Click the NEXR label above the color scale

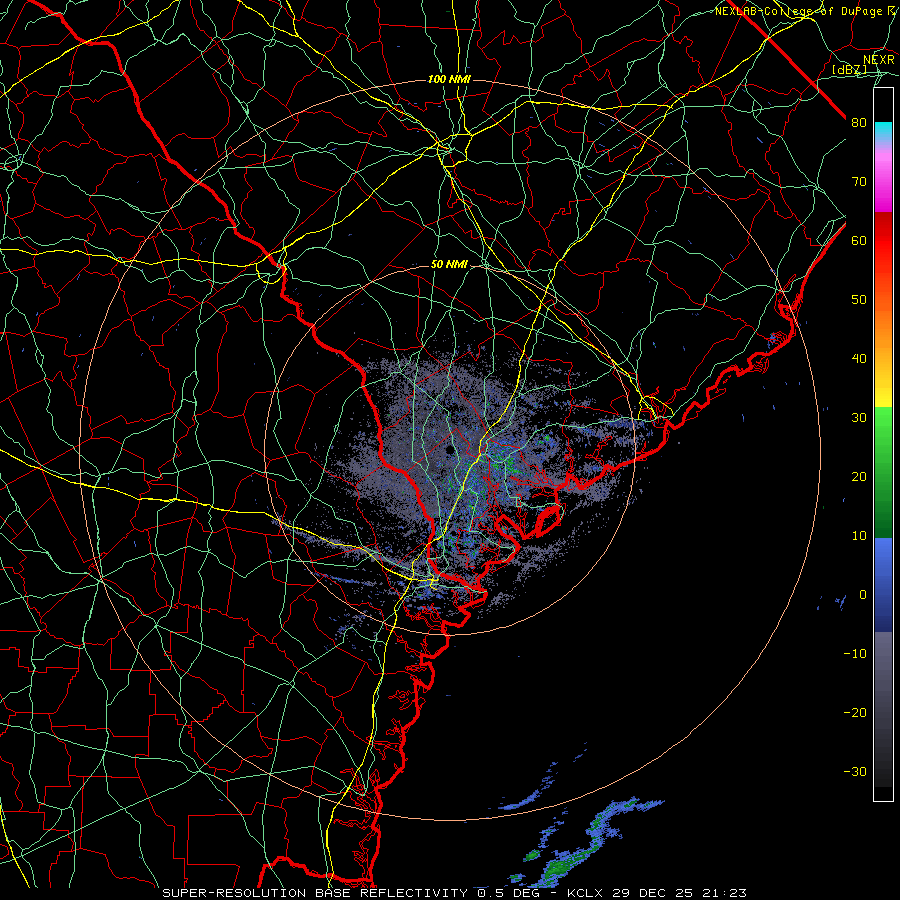(x=879, y=60)
